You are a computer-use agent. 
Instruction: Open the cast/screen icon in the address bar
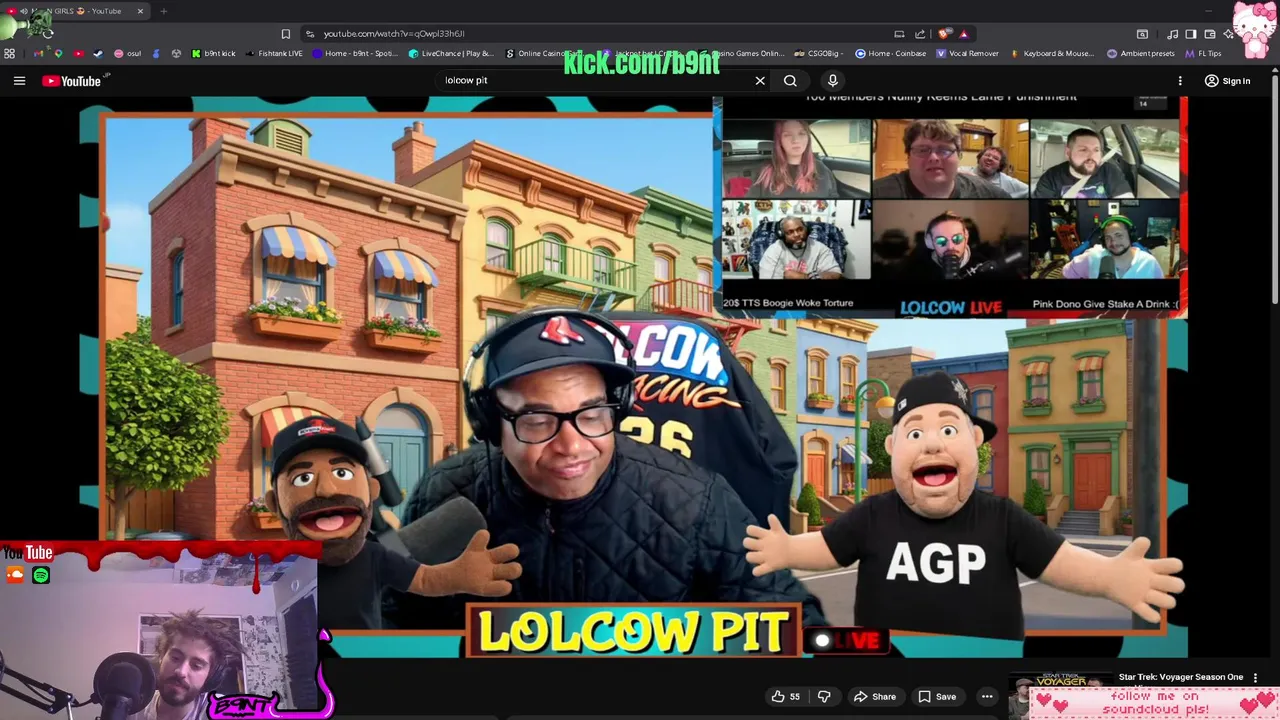899,33
